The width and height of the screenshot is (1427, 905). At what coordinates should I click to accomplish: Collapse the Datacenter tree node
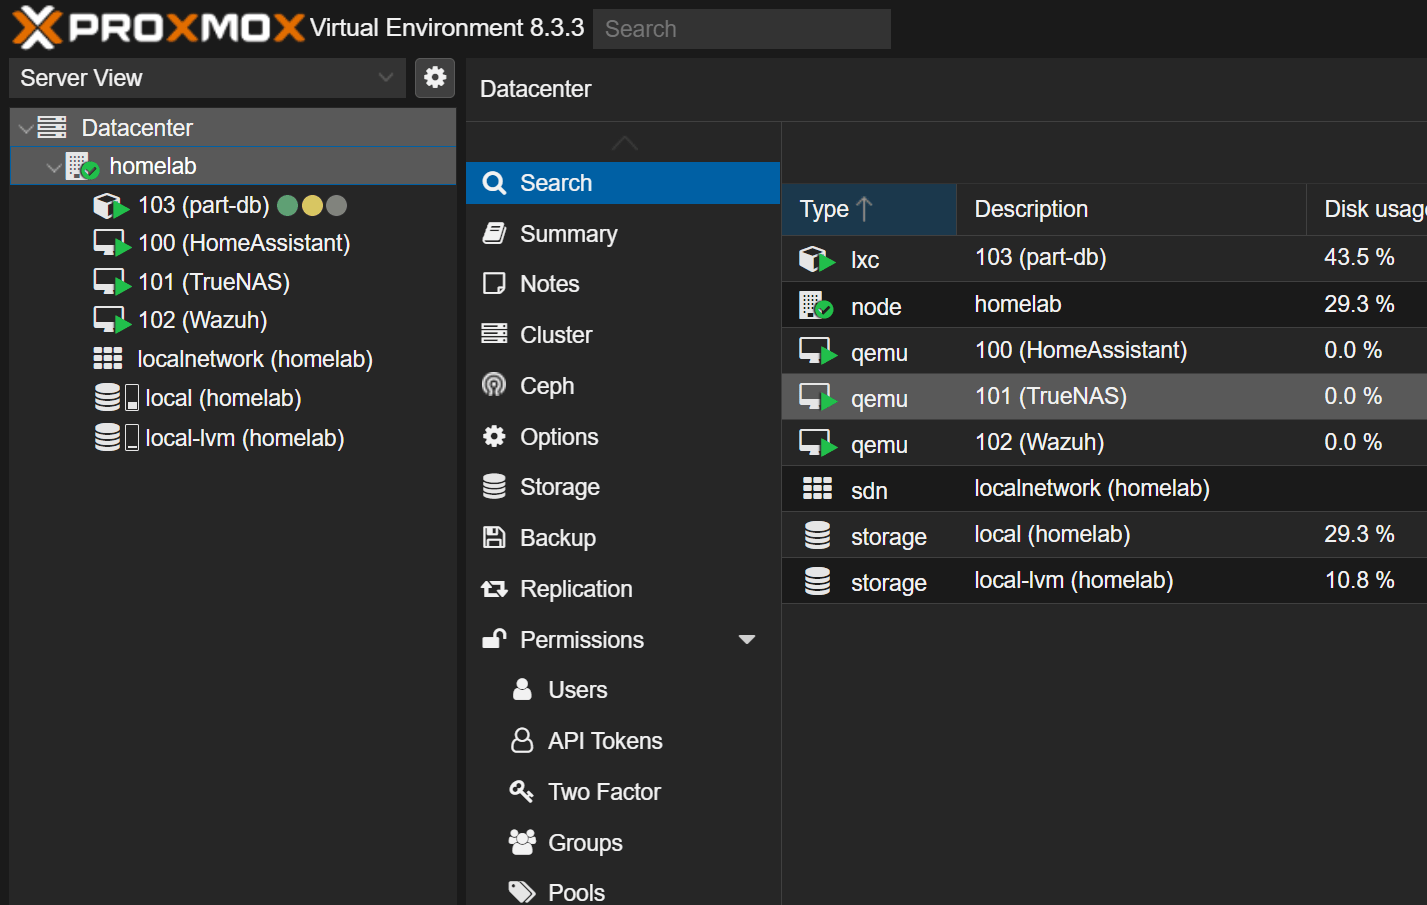(26, 129)
